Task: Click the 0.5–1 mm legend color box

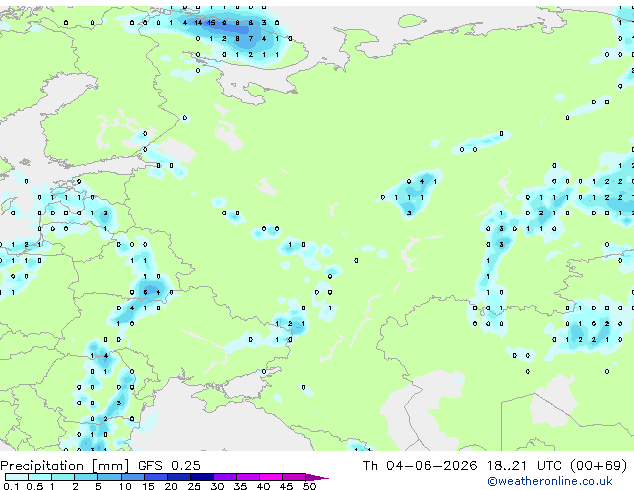Action: [40, 477]
